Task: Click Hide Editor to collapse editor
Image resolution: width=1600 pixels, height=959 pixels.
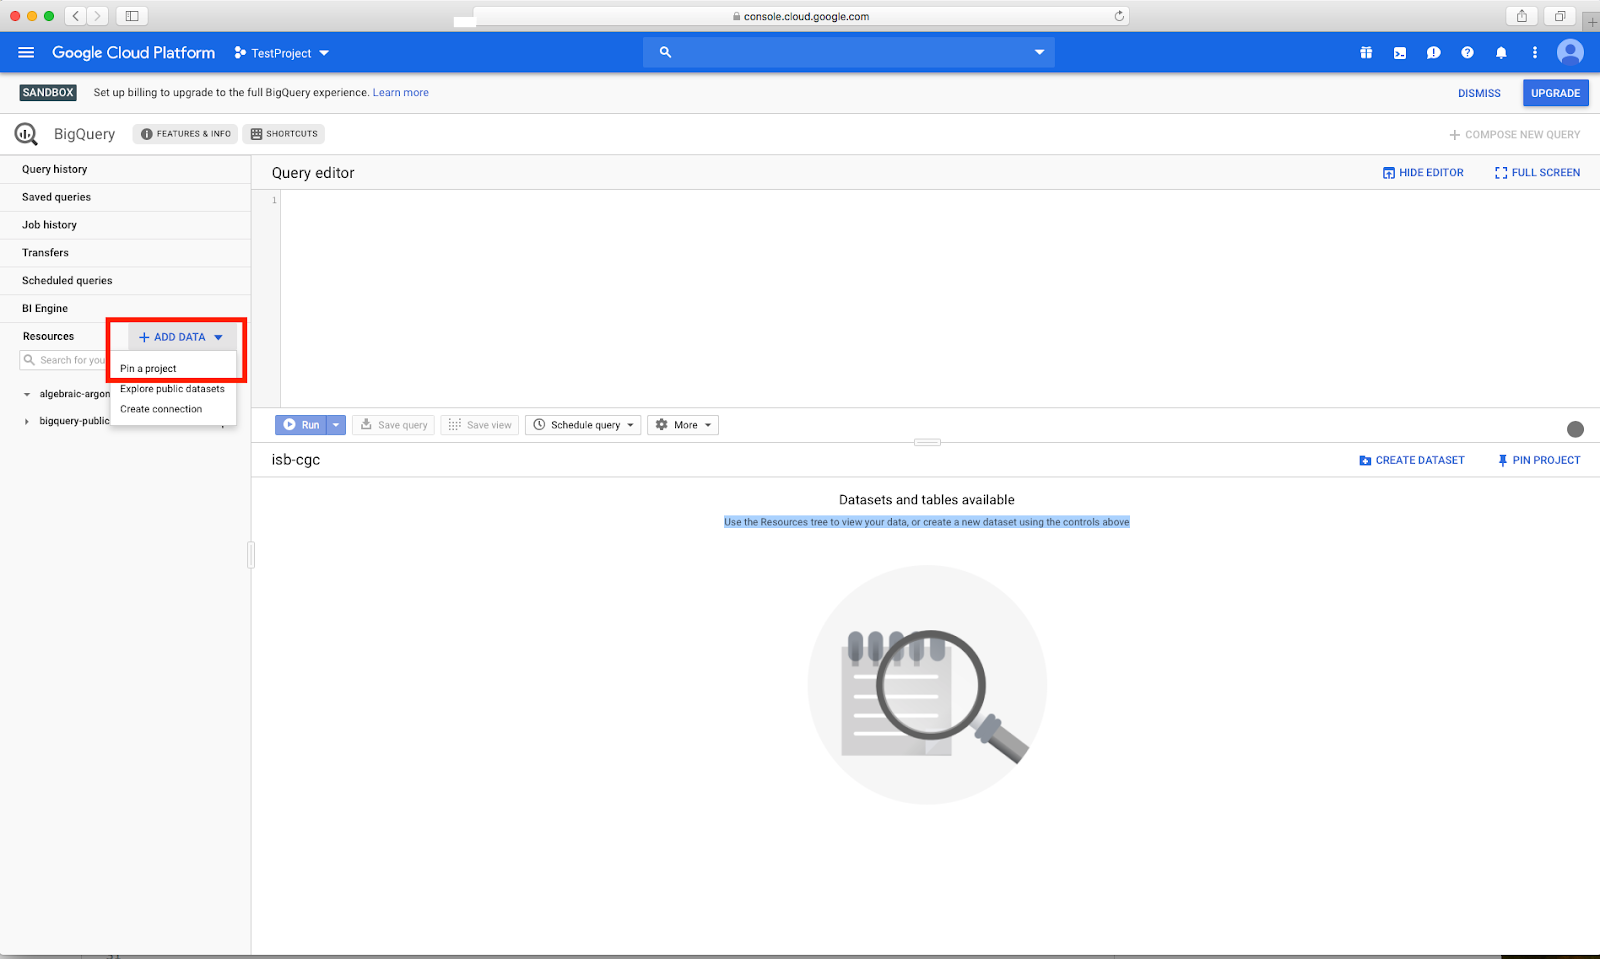Action: (1423, 173)
